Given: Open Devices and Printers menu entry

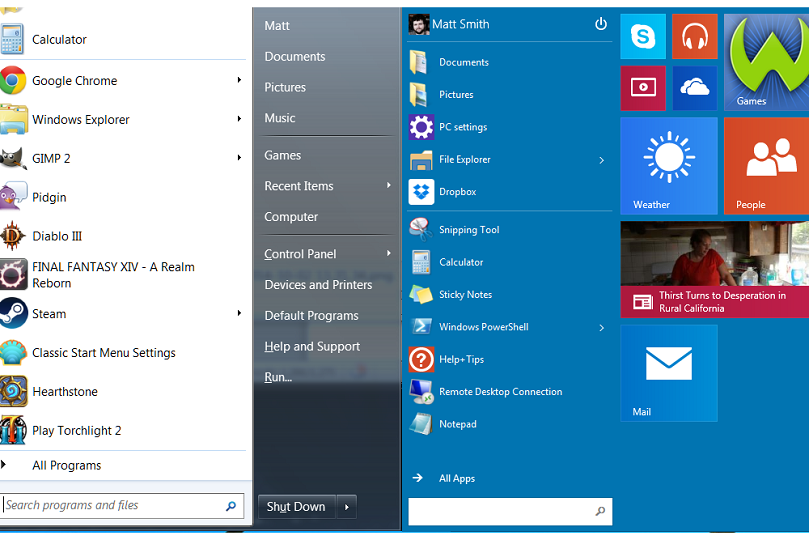Looking at the screenshot, I should (318, 285).
